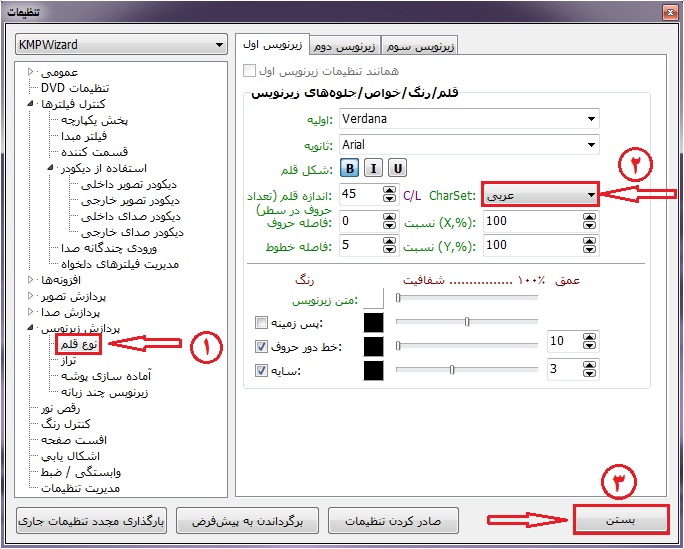Select قسمت کننده tree item
This screenshot has height=549, width=684.
coord(94,152)
